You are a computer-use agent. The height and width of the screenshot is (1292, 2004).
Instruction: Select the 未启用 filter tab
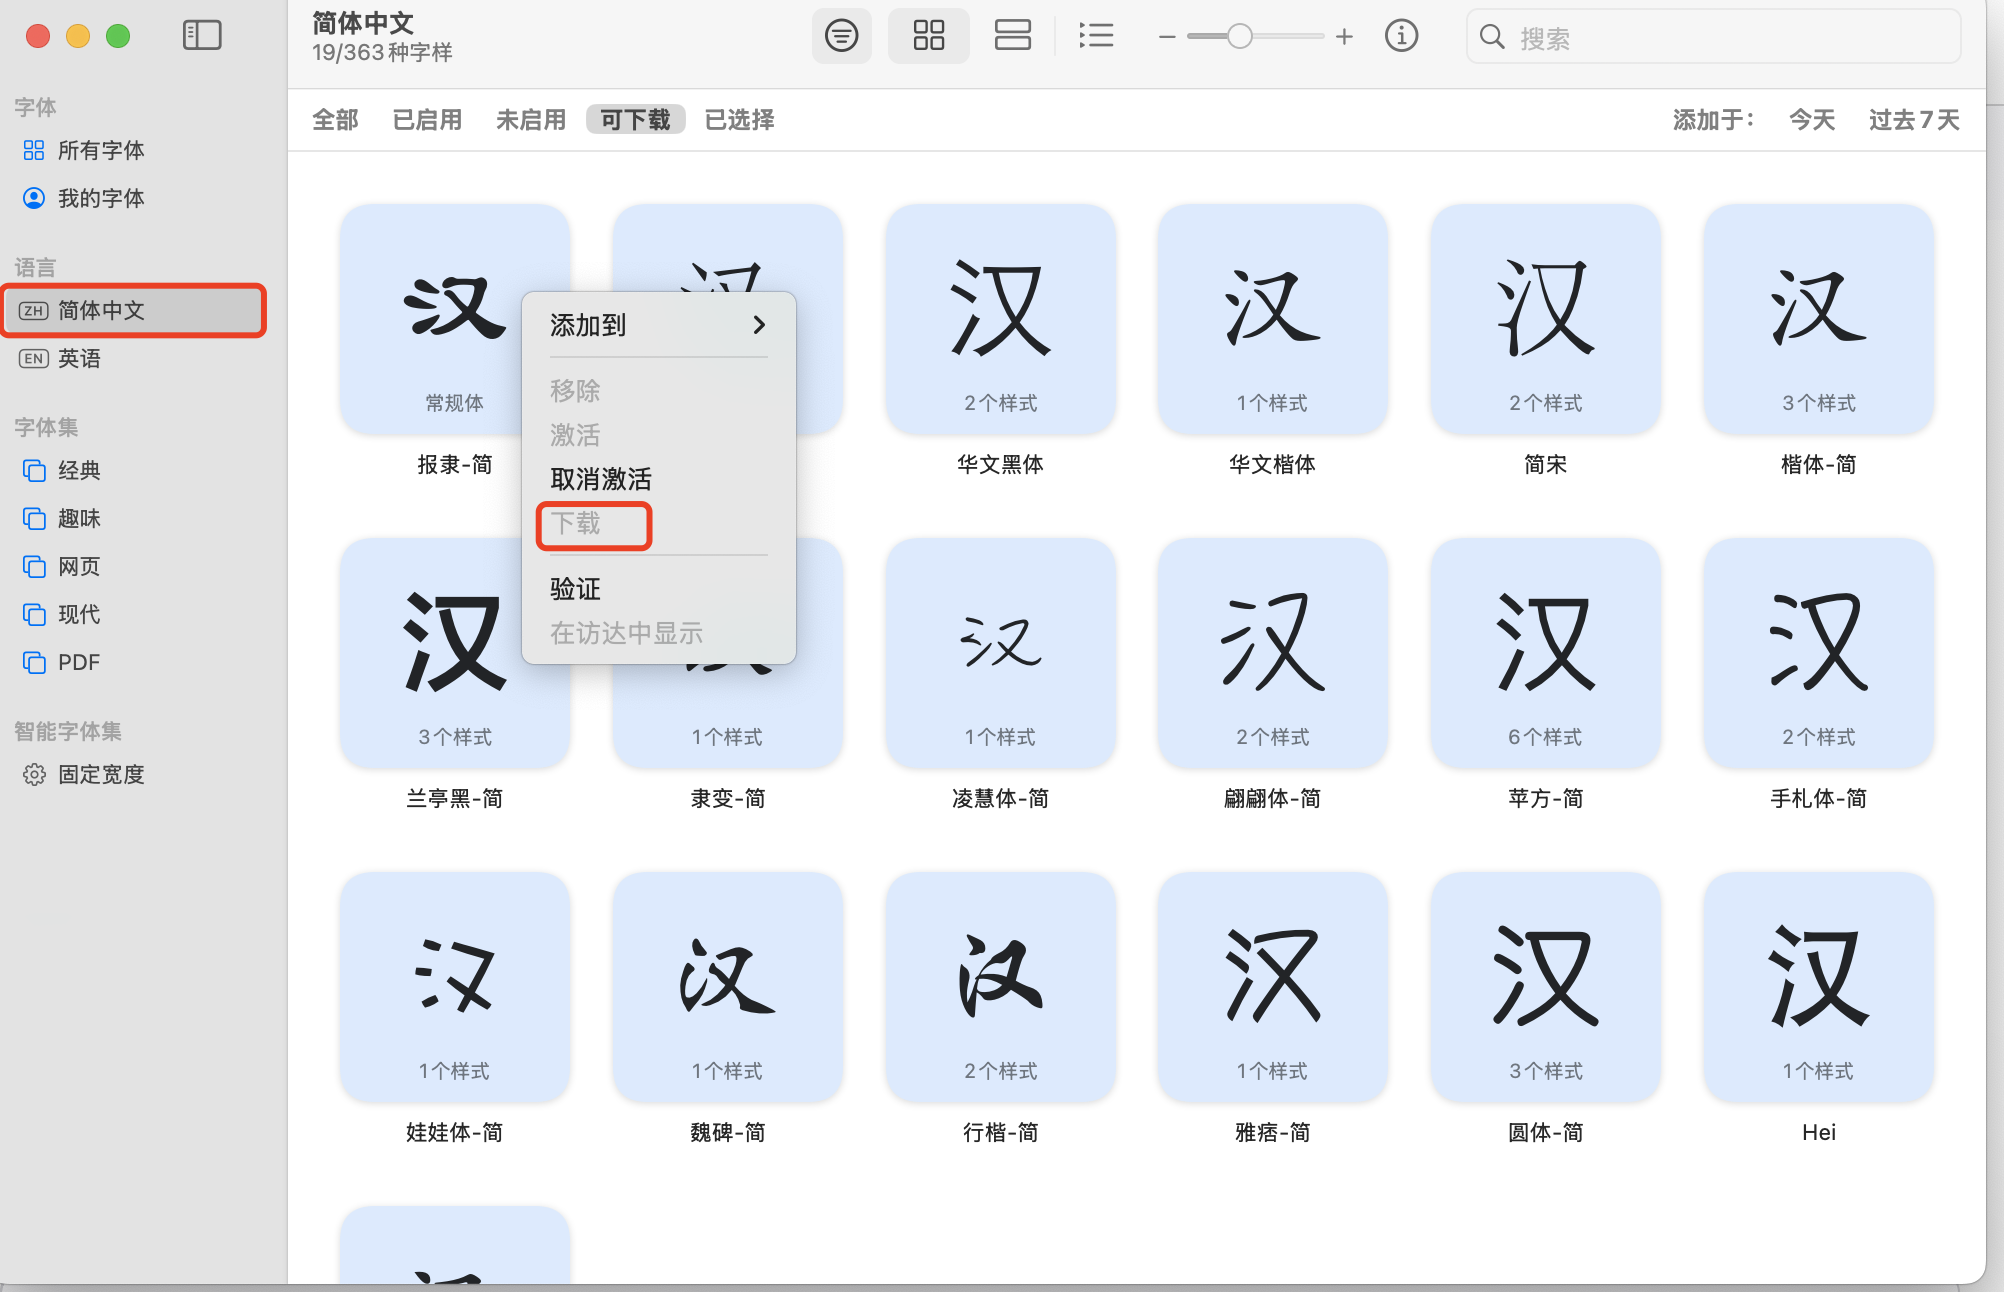[x=531, y=120]
